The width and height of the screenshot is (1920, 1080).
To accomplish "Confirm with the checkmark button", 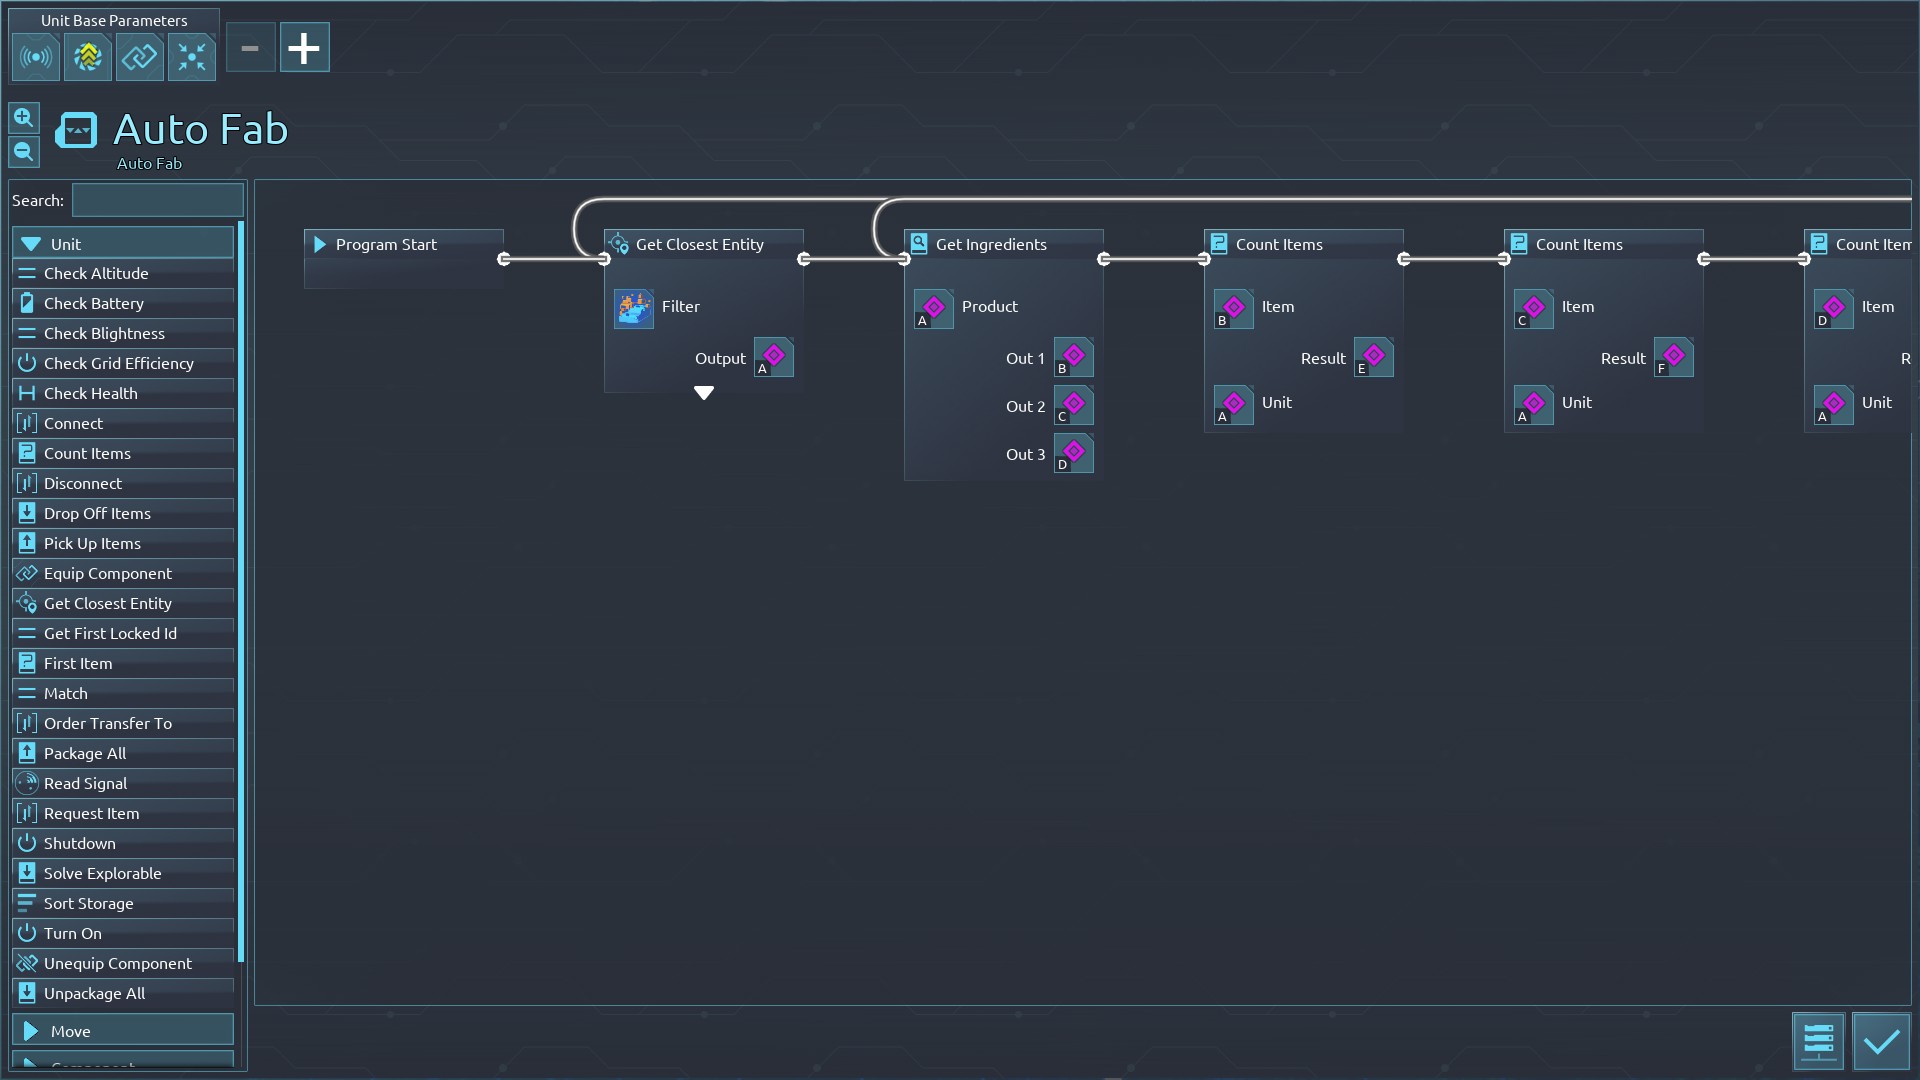I will tap(1881, 1042).
